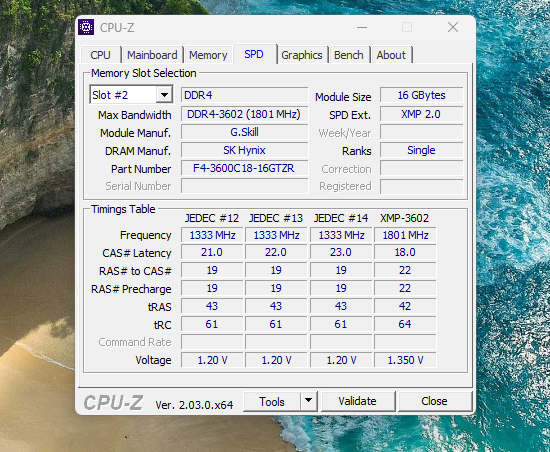Image resolution: width=550 pixels, height=452 pixels.
Task: Click the XMP tRAS value 42
Action: pos(405,306)
